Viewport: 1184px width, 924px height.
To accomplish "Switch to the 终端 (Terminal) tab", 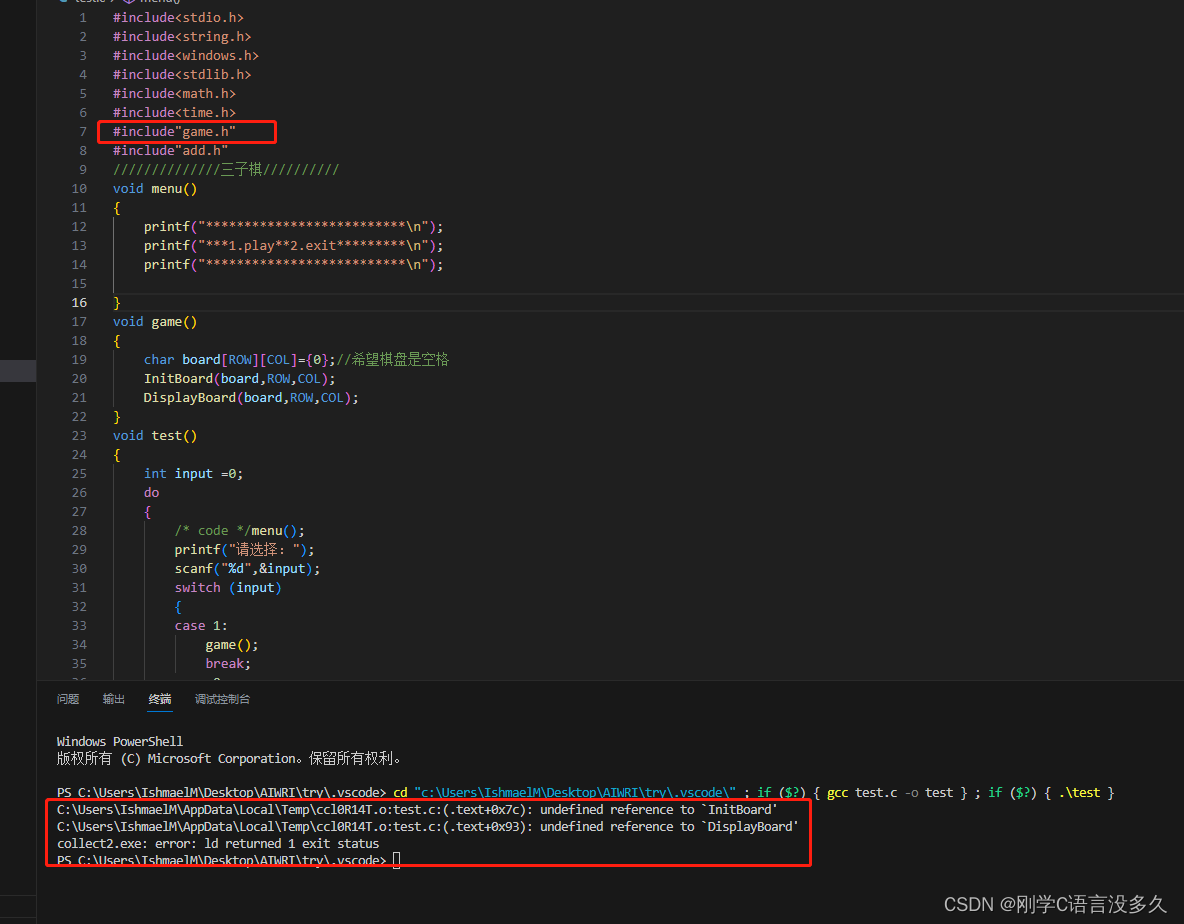I will point(159,699).
